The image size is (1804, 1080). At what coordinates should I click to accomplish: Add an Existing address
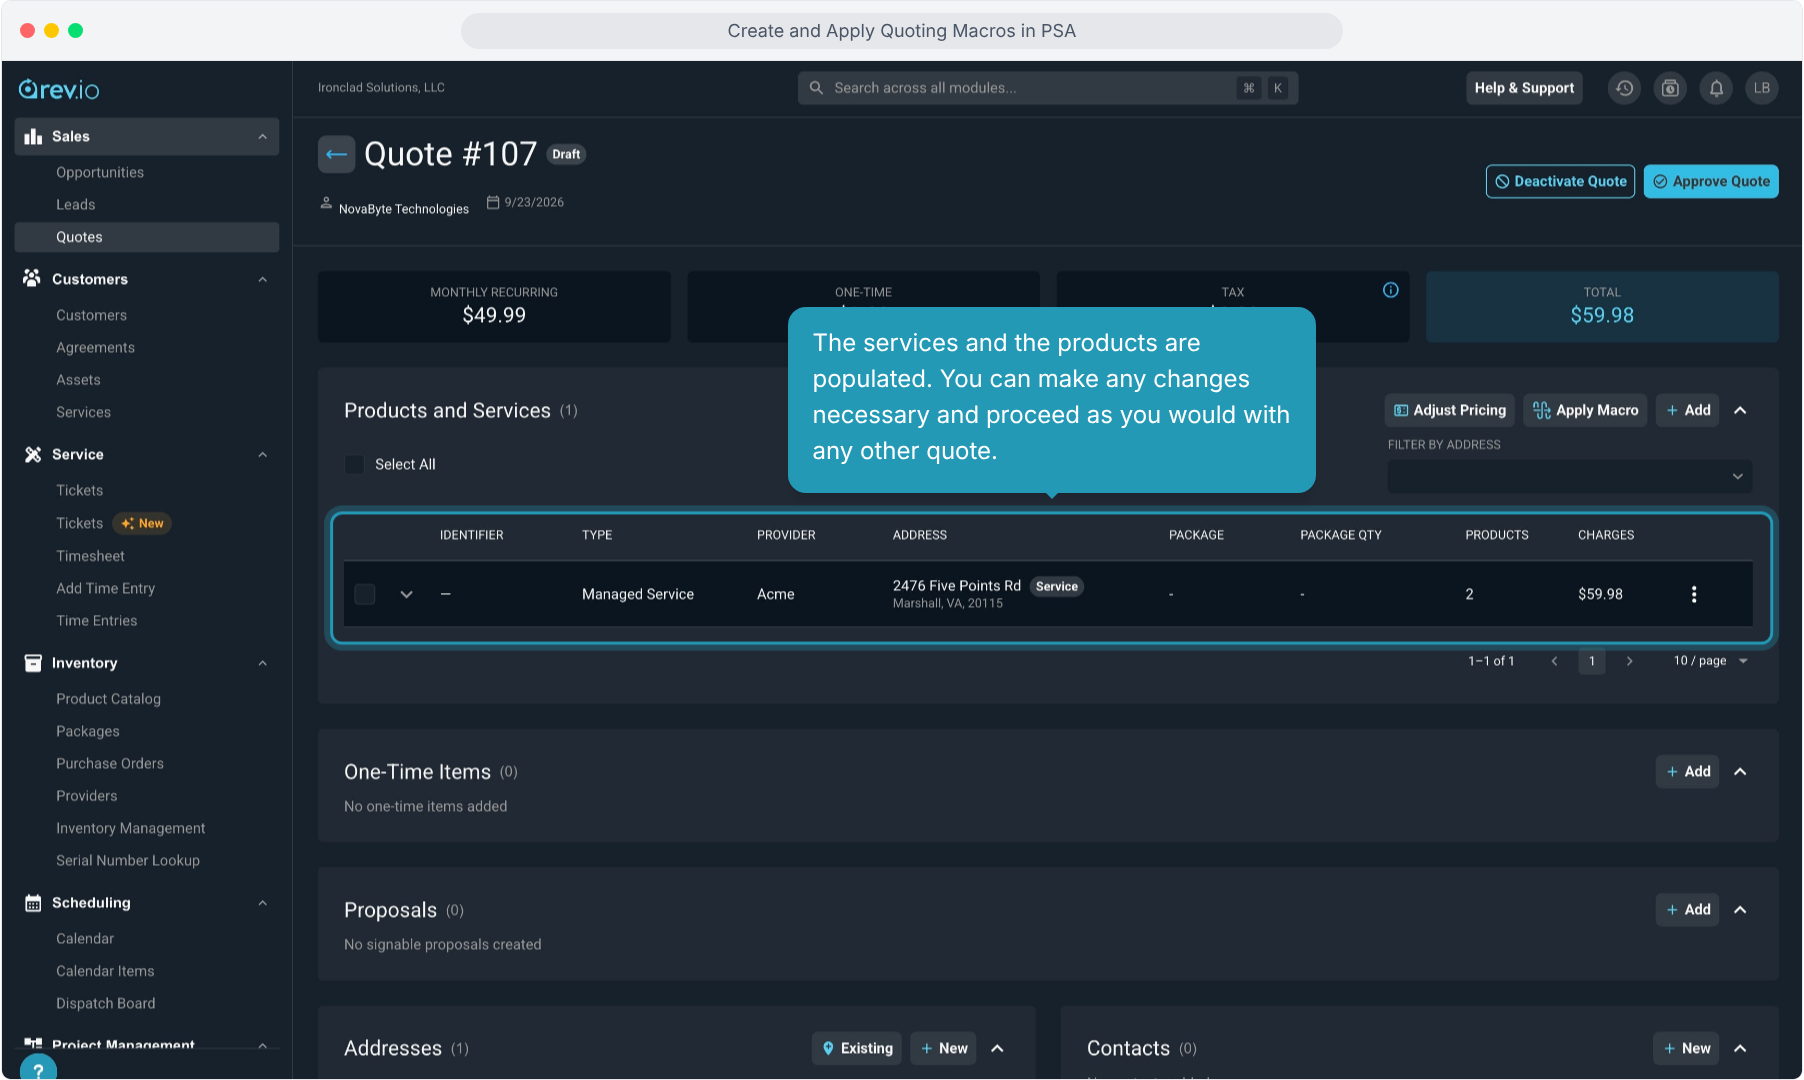857,1048
